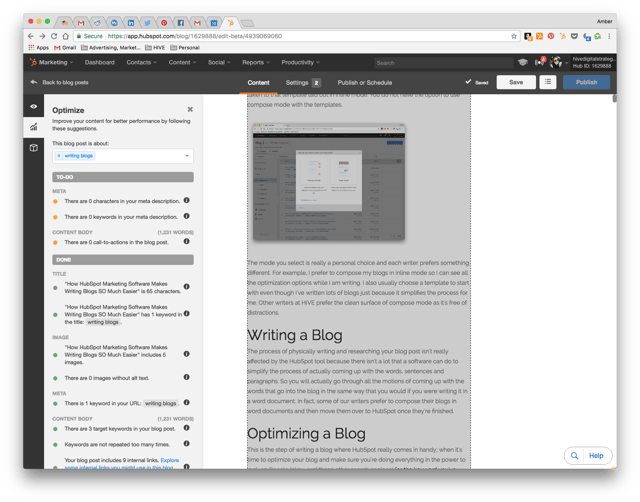Open the Productivity dropdown menu

coord(300,62)
